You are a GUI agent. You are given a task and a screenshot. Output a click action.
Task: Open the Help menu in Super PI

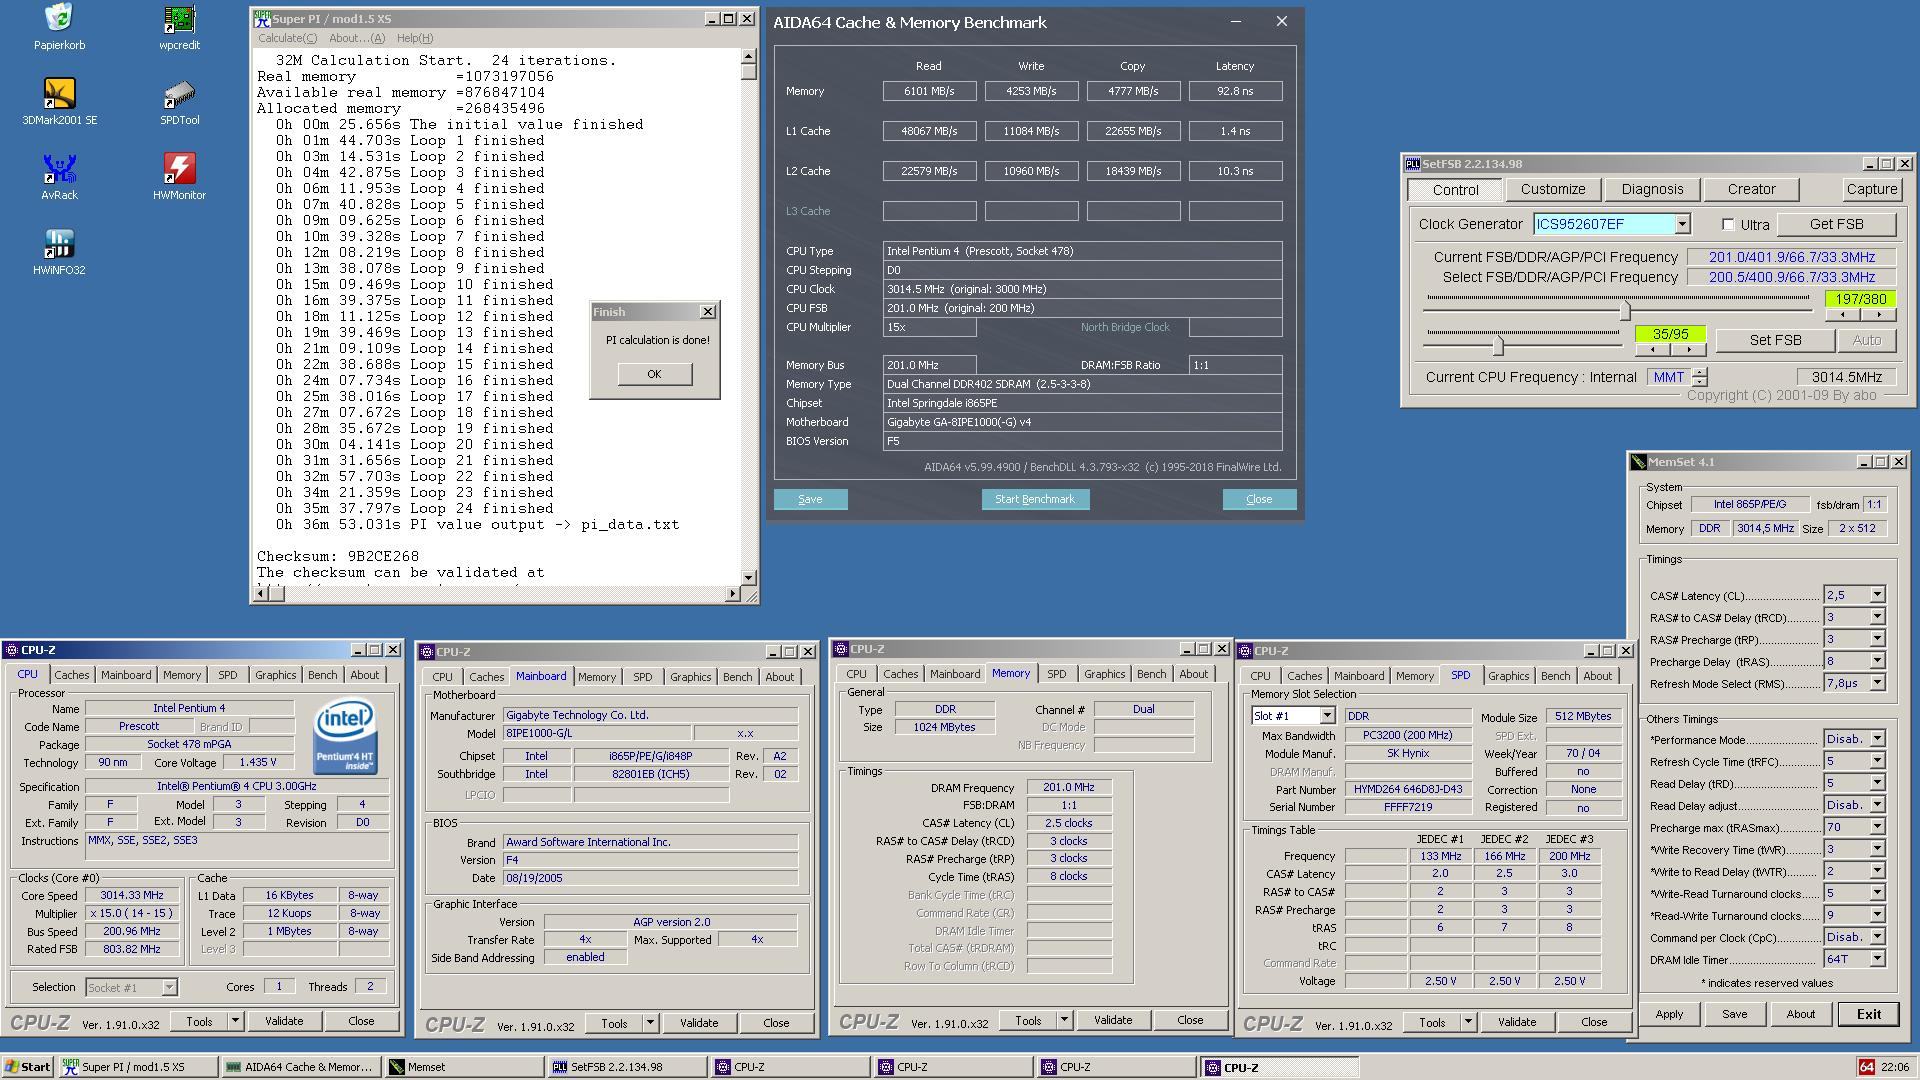[414, 38]
